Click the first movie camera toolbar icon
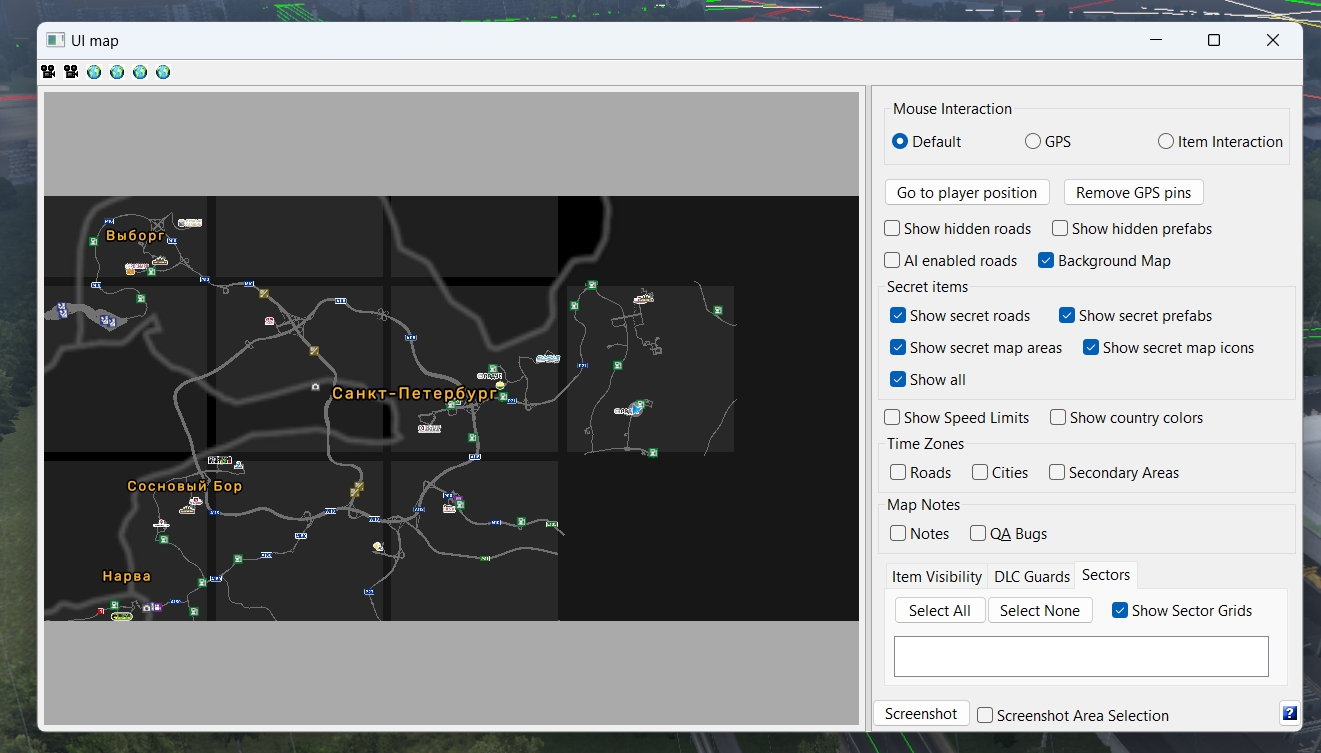Image resolution: width=1321 pixels, height=753 pixels. coord(48,72)
